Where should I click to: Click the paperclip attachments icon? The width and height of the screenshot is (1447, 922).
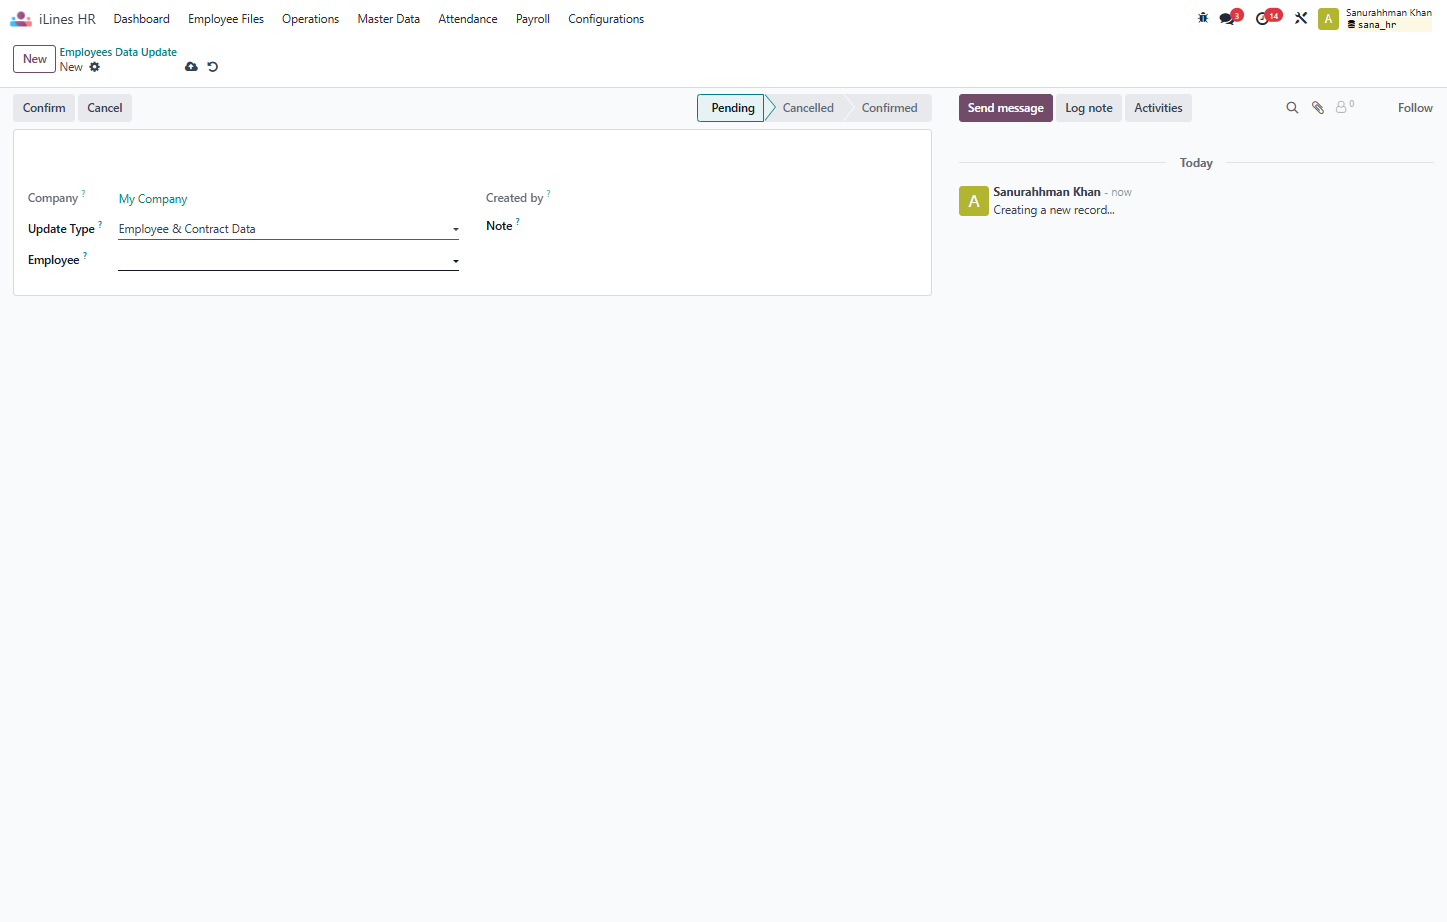(1318, 108)
